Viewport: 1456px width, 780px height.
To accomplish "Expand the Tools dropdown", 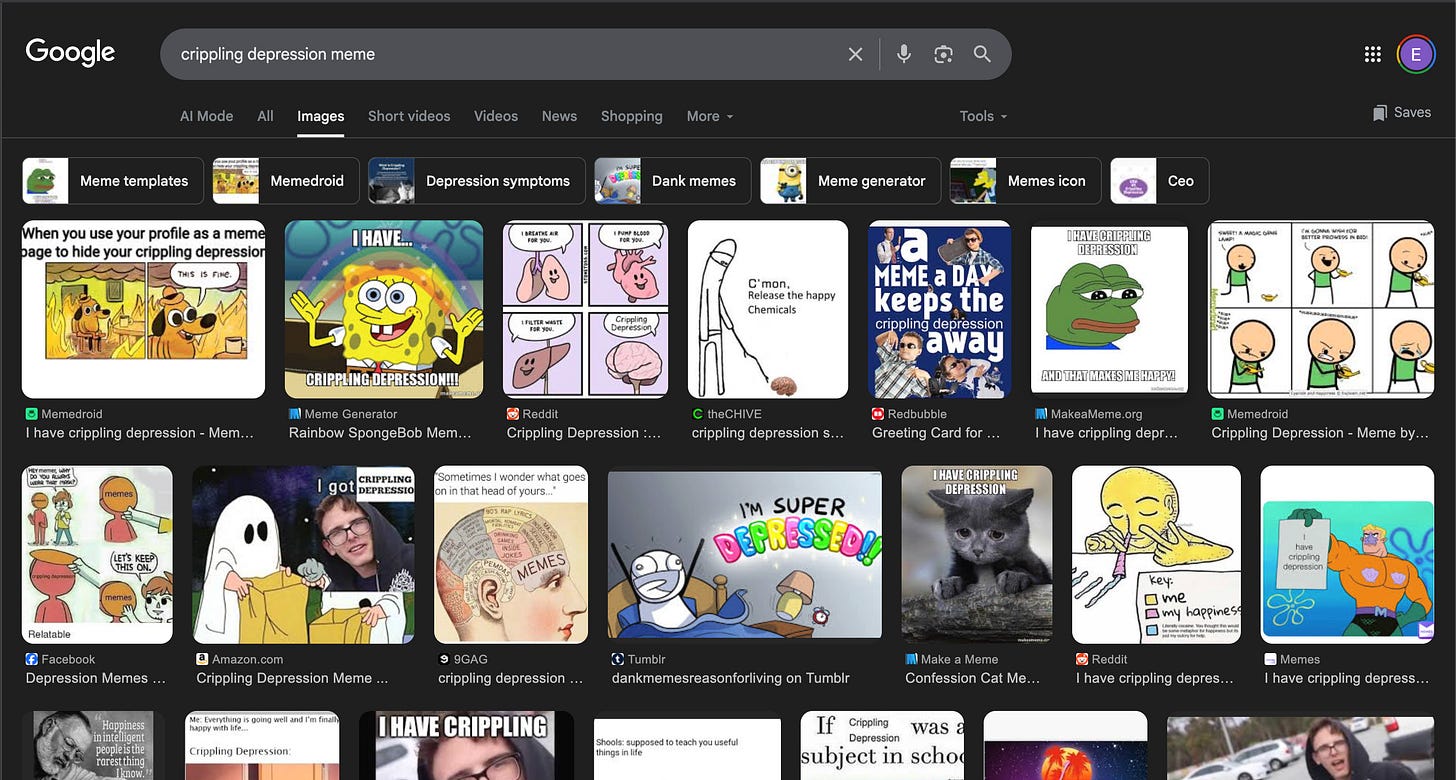I will point(983,116).
